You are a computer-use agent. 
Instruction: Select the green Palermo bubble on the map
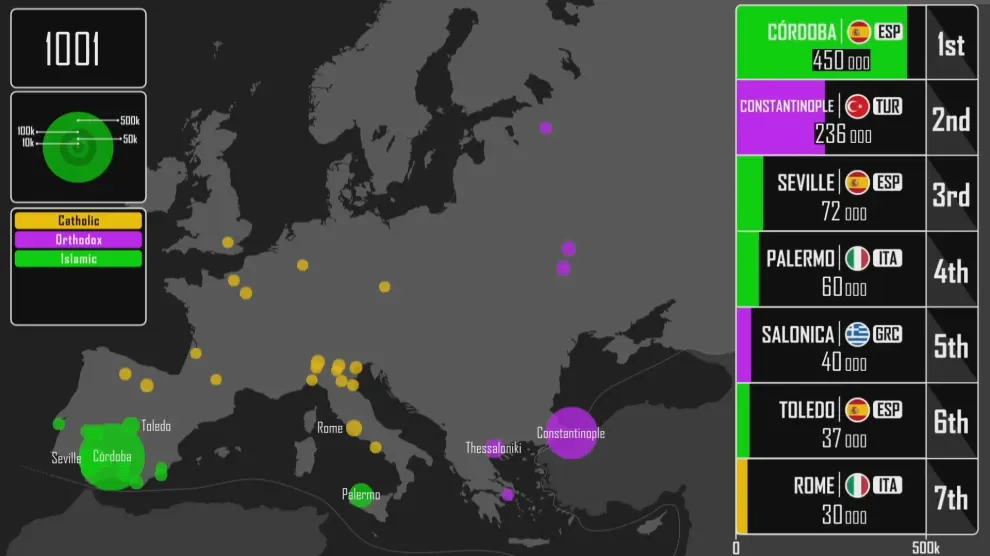pyautogui.click(x=361, y=494)
